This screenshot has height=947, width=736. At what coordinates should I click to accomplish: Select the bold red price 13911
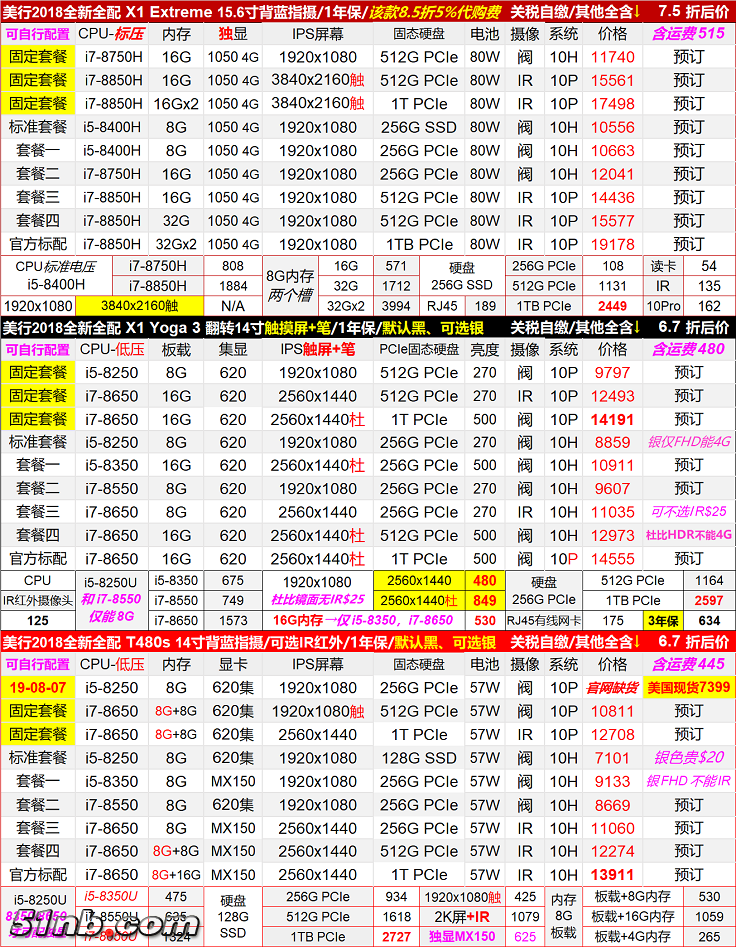click(x=612, y=874)
